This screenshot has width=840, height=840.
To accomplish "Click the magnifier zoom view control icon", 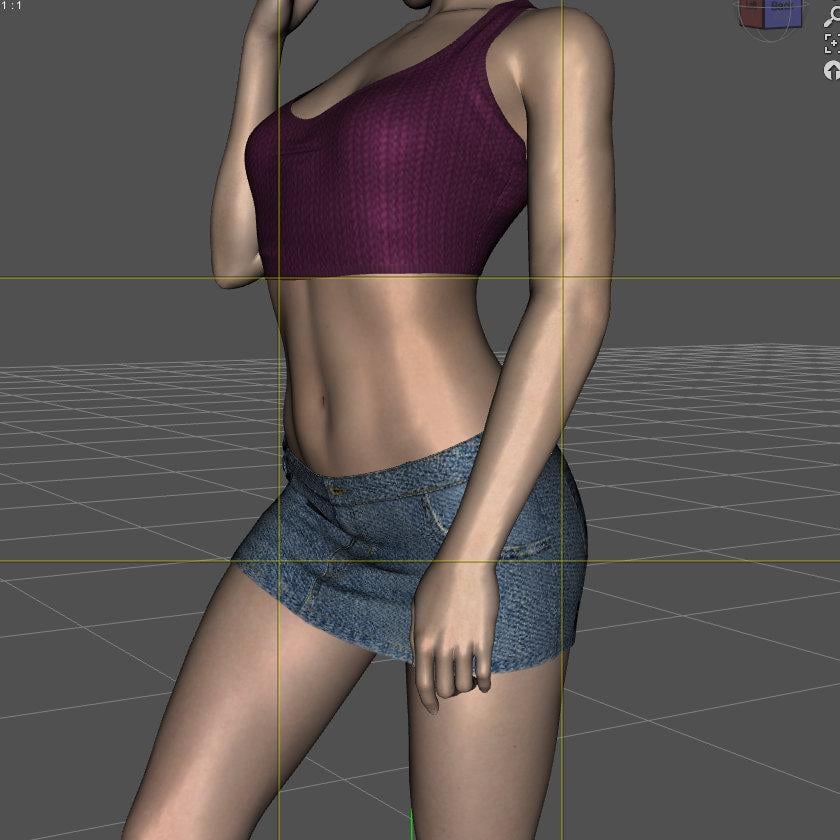I will tap(832, 17).
